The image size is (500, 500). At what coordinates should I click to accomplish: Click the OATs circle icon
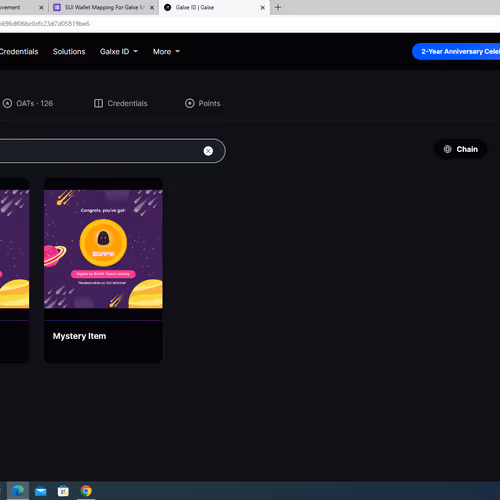click(7, 103)
